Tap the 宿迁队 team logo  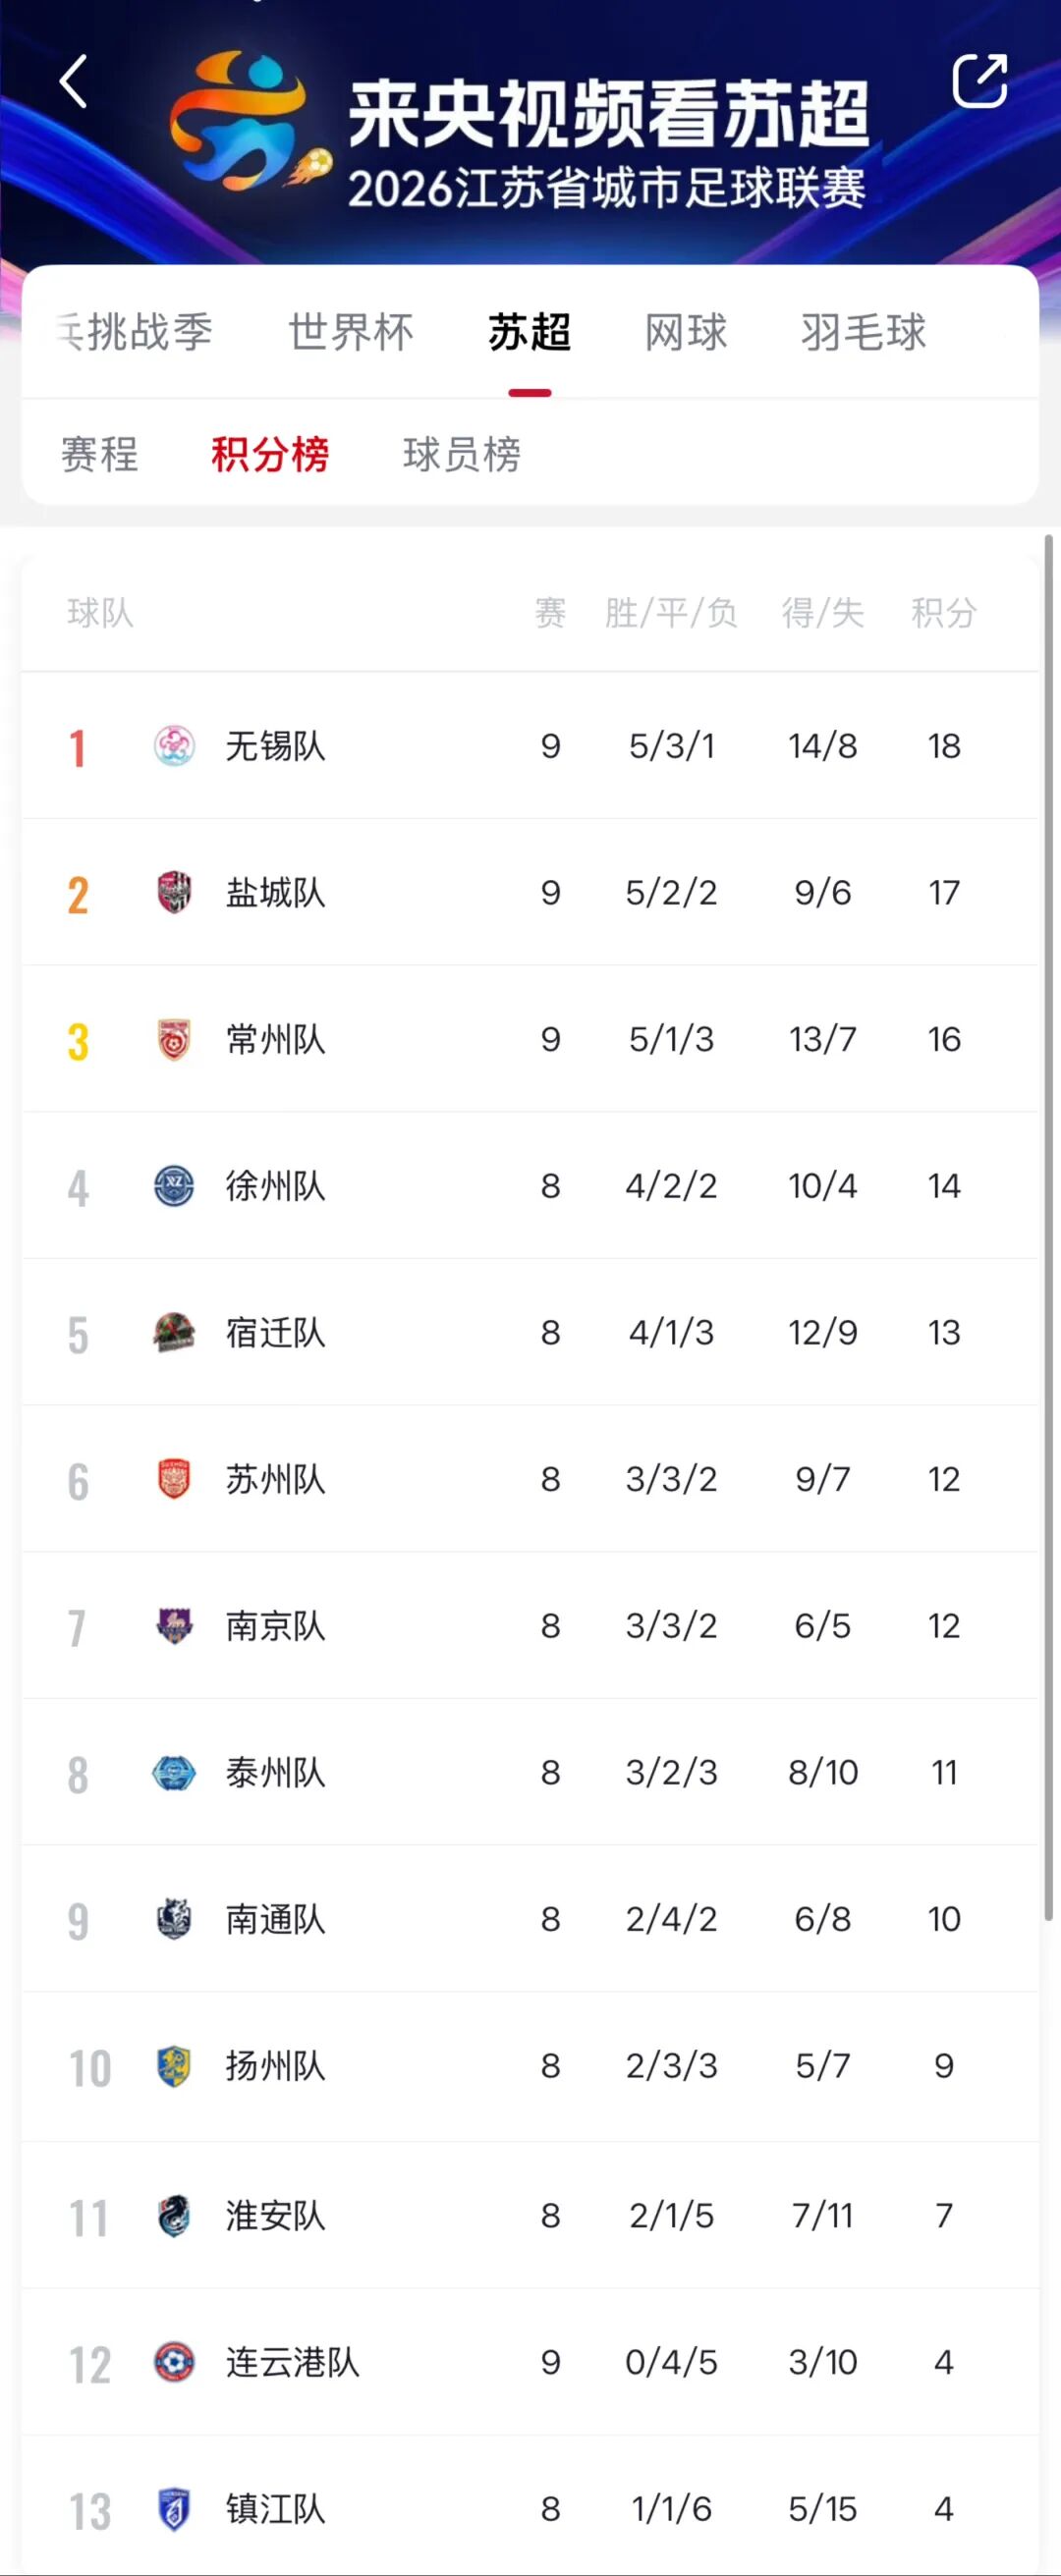point(174,1332)
